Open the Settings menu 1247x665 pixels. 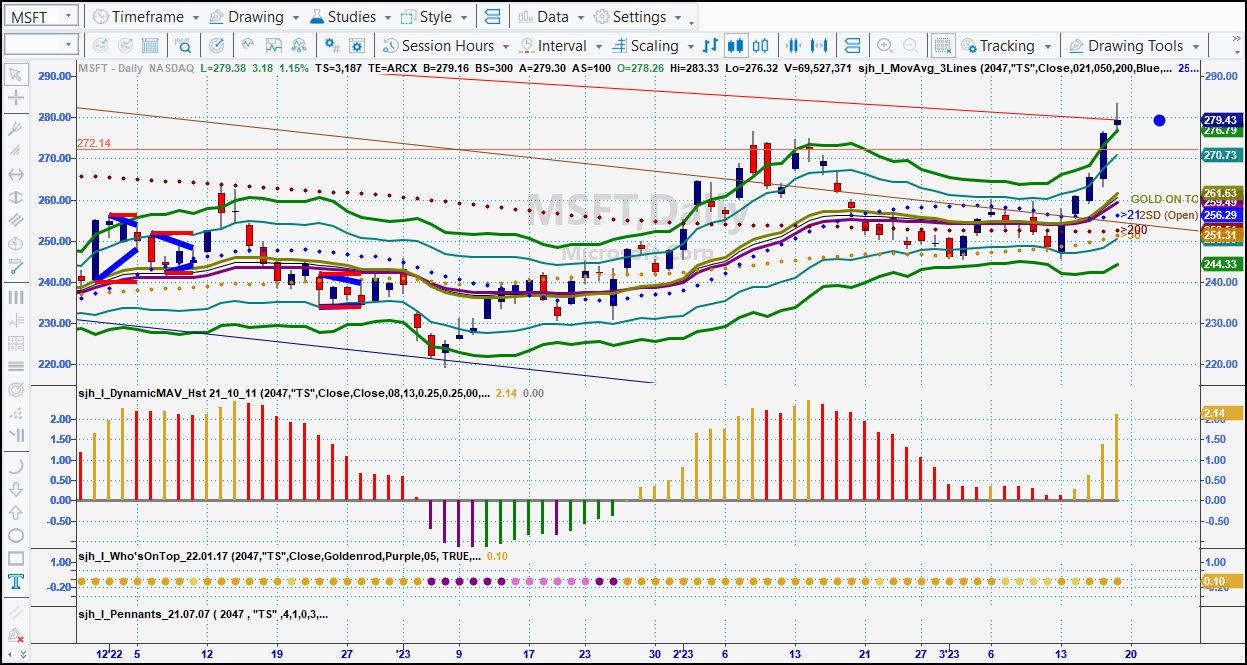tap(638, 17)
